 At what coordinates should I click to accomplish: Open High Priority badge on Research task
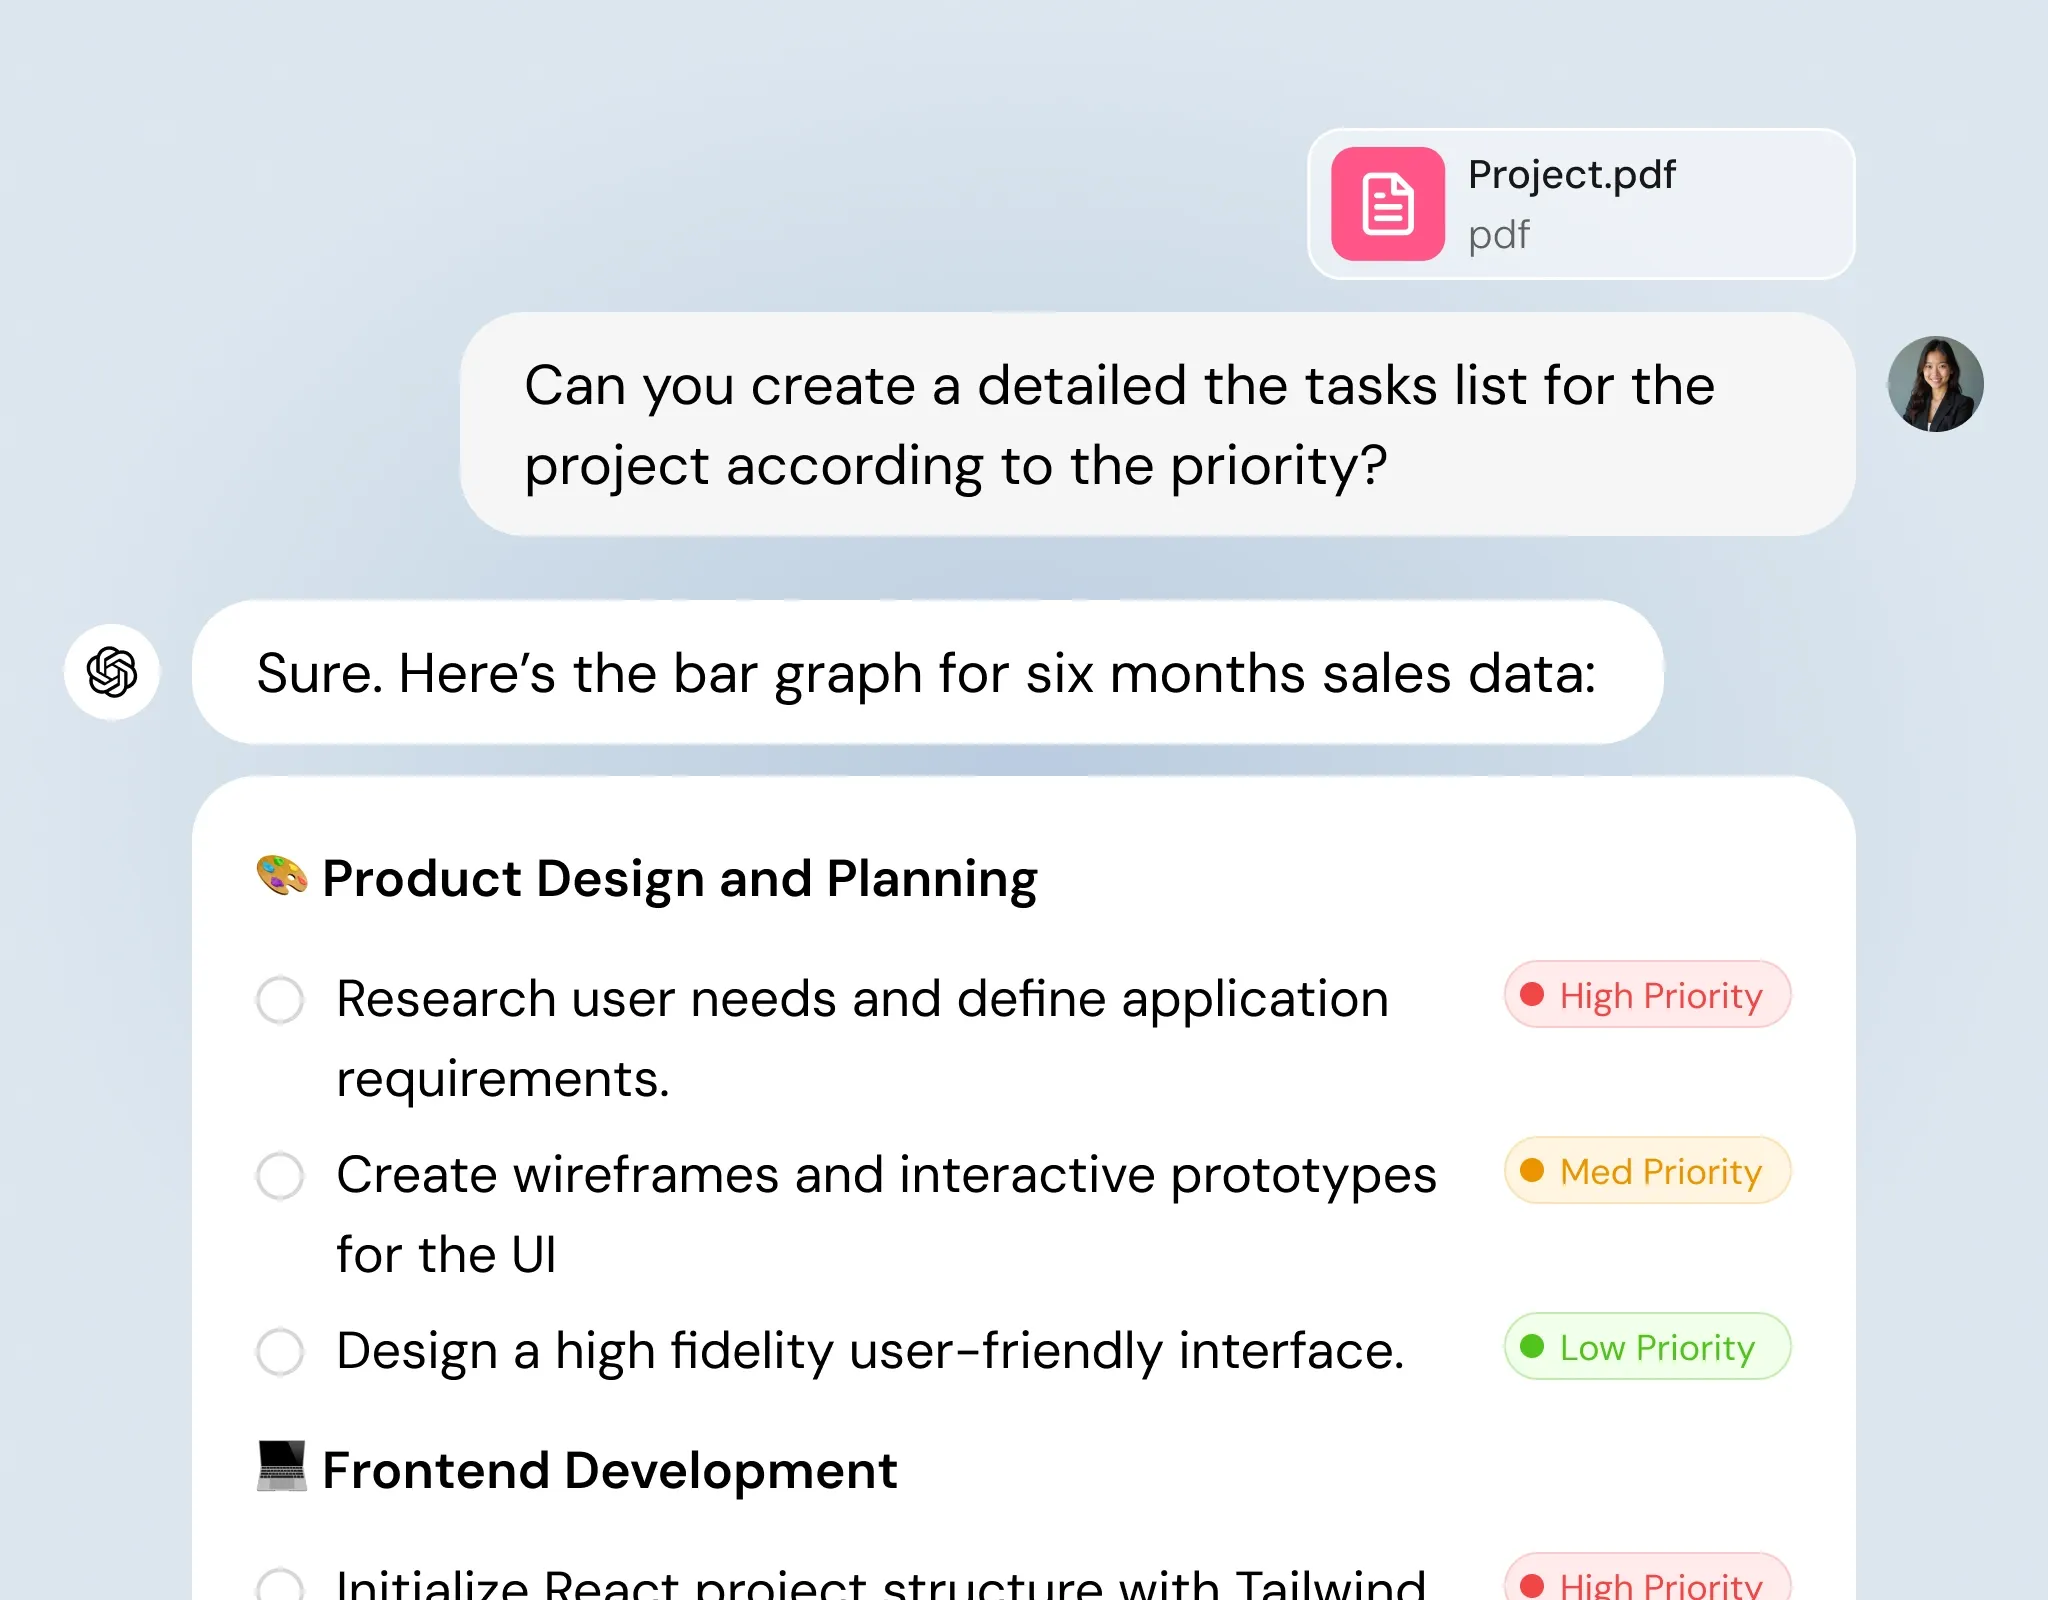click(1647, 995)
